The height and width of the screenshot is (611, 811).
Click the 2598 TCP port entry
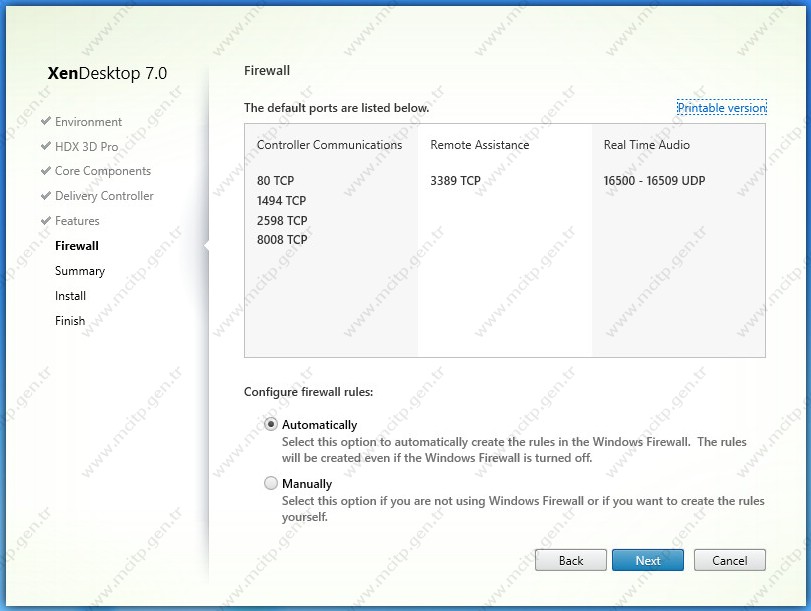click(x=282, y=220)
